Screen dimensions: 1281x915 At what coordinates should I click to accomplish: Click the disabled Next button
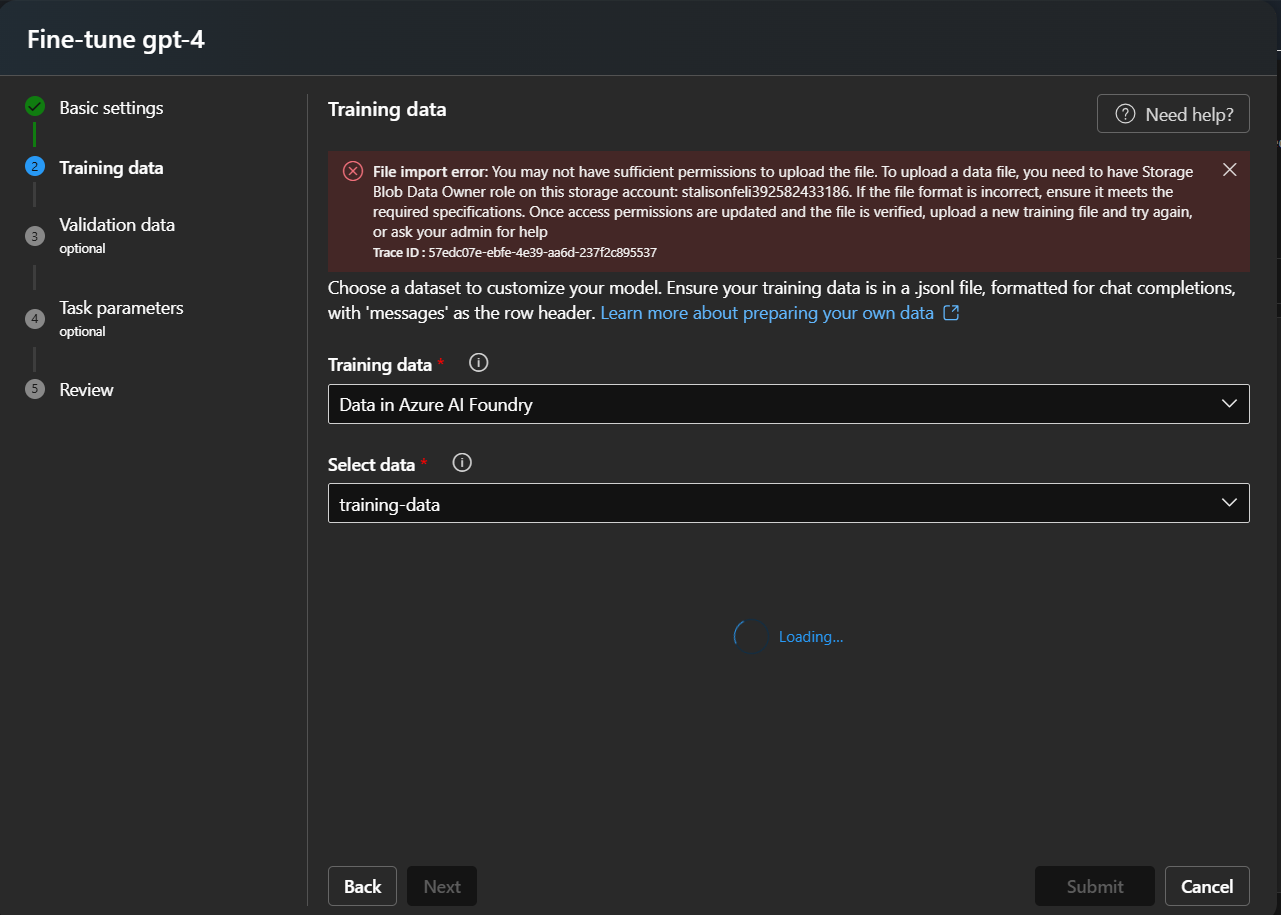point(442,886)
